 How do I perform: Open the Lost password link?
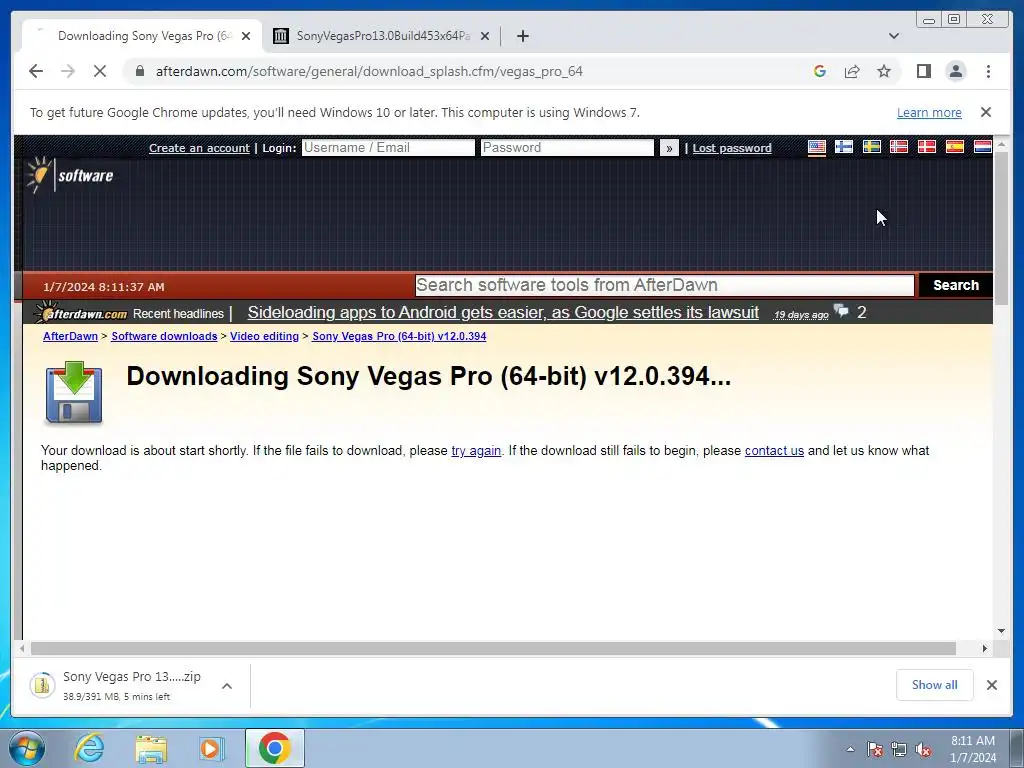tap(731, 148)
